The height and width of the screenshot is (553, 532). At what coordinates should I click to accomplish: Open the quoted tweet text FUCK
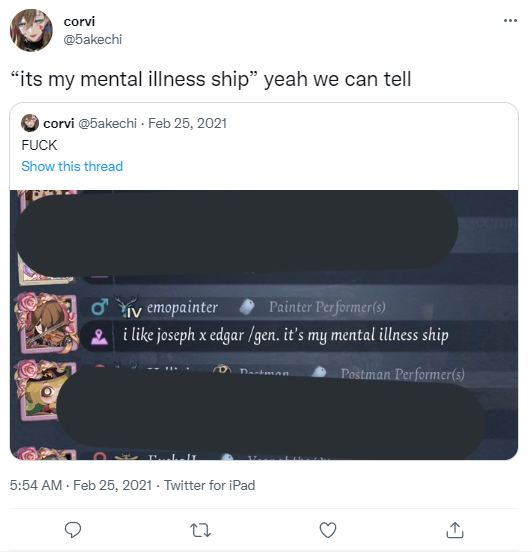coord(39,145)
